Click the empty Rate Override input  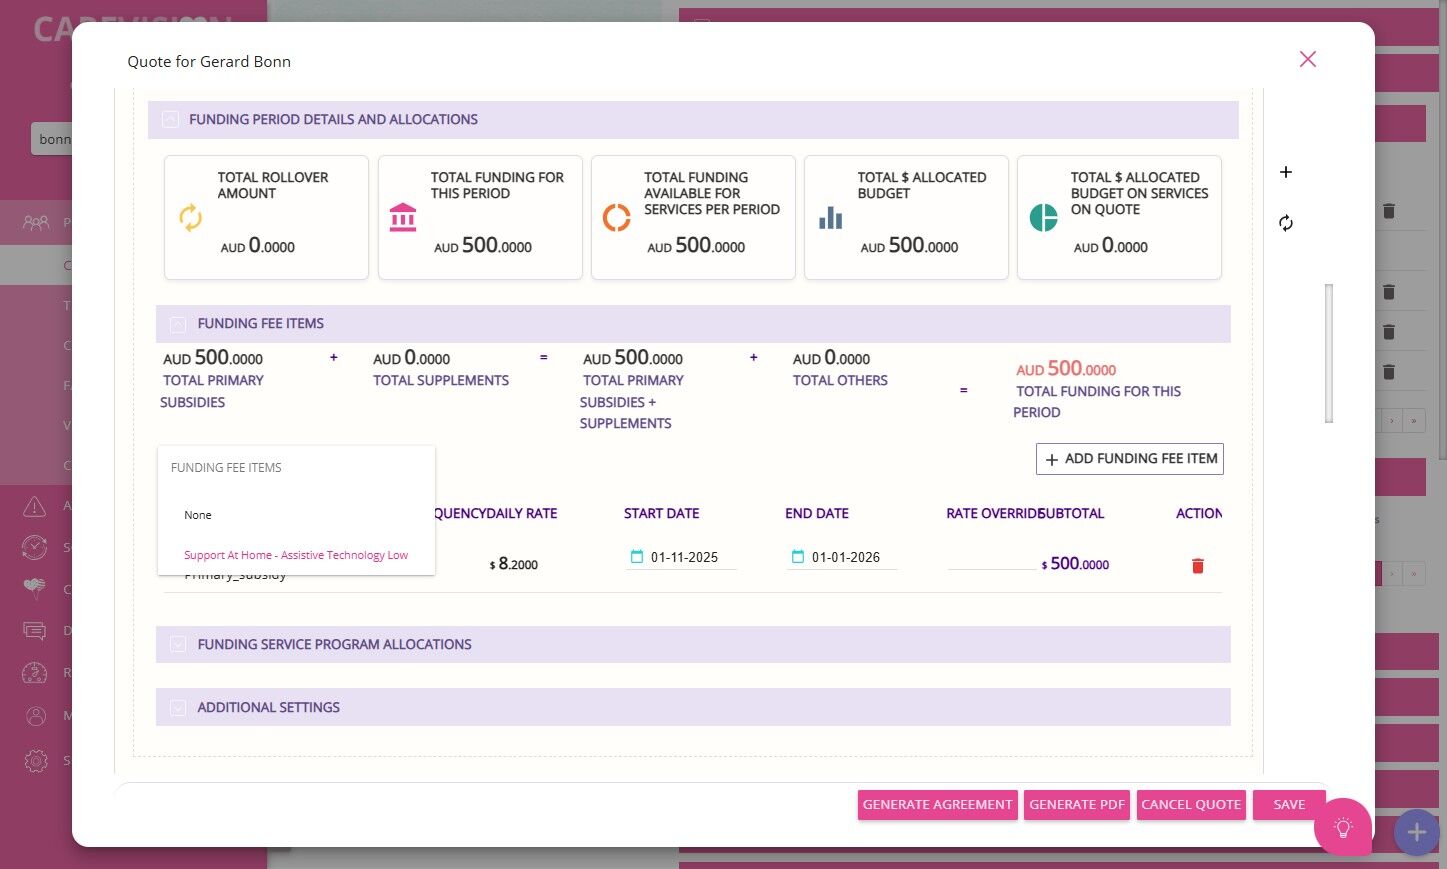pyautogui.click(x=992, y=559)
